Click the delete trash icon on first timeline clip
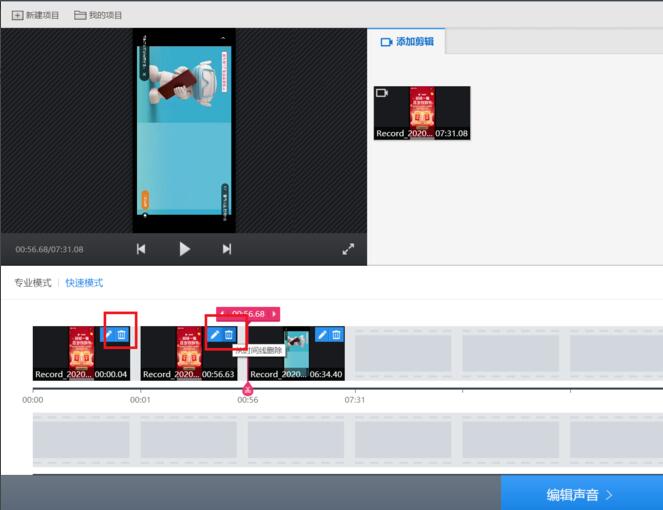The width and height of the screenshot is (663, 510). [x=122, y=335]
